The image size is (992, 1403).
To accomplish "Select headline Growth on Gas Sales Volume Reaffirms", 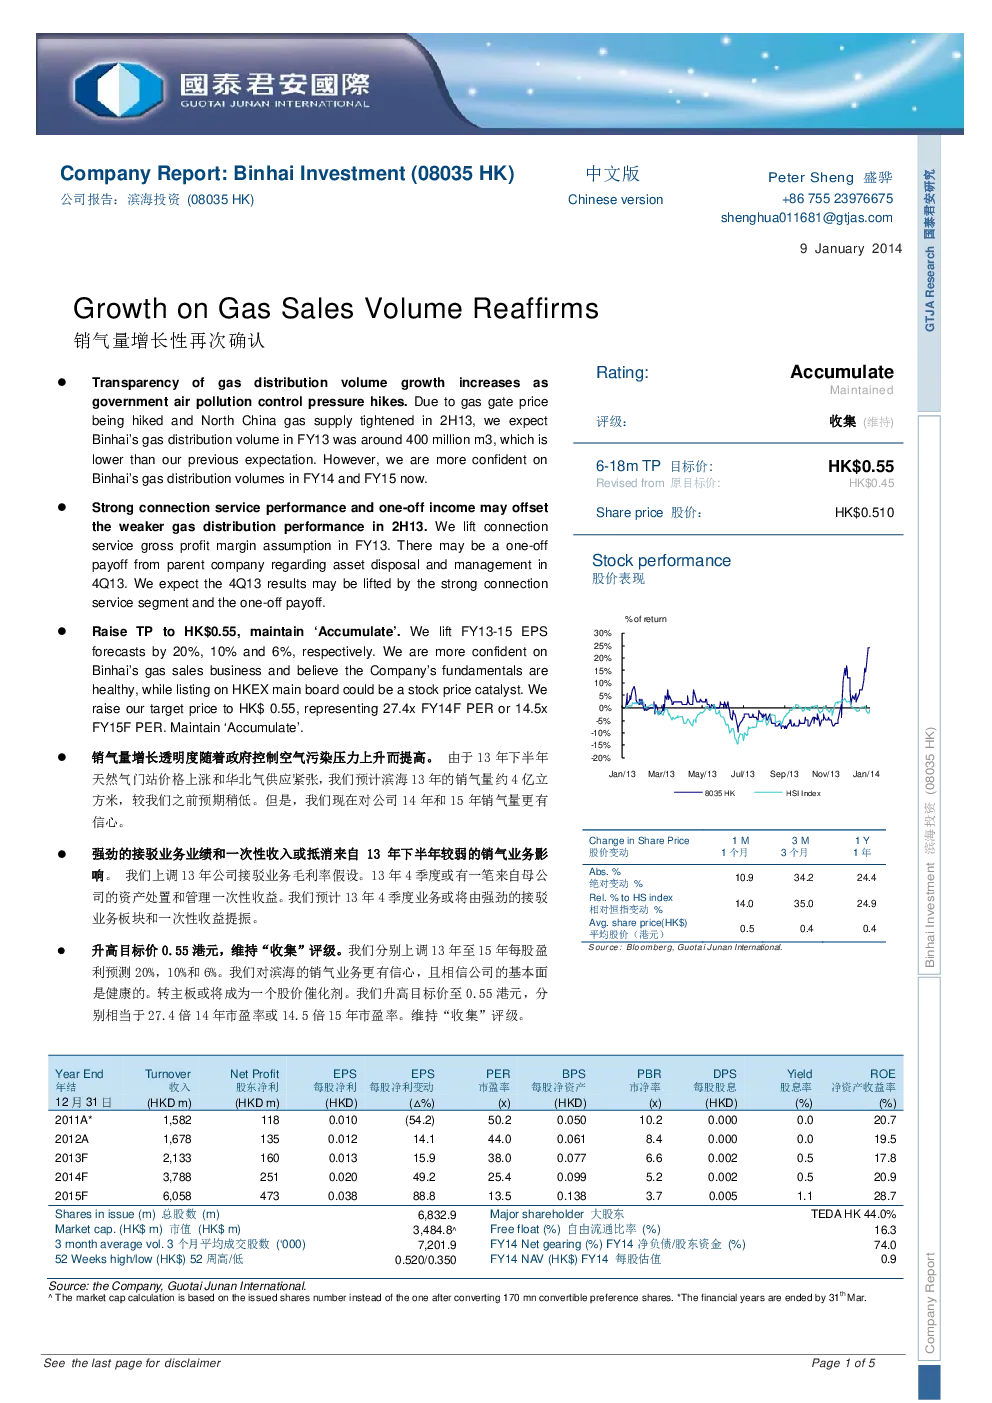I will [336, 308].
